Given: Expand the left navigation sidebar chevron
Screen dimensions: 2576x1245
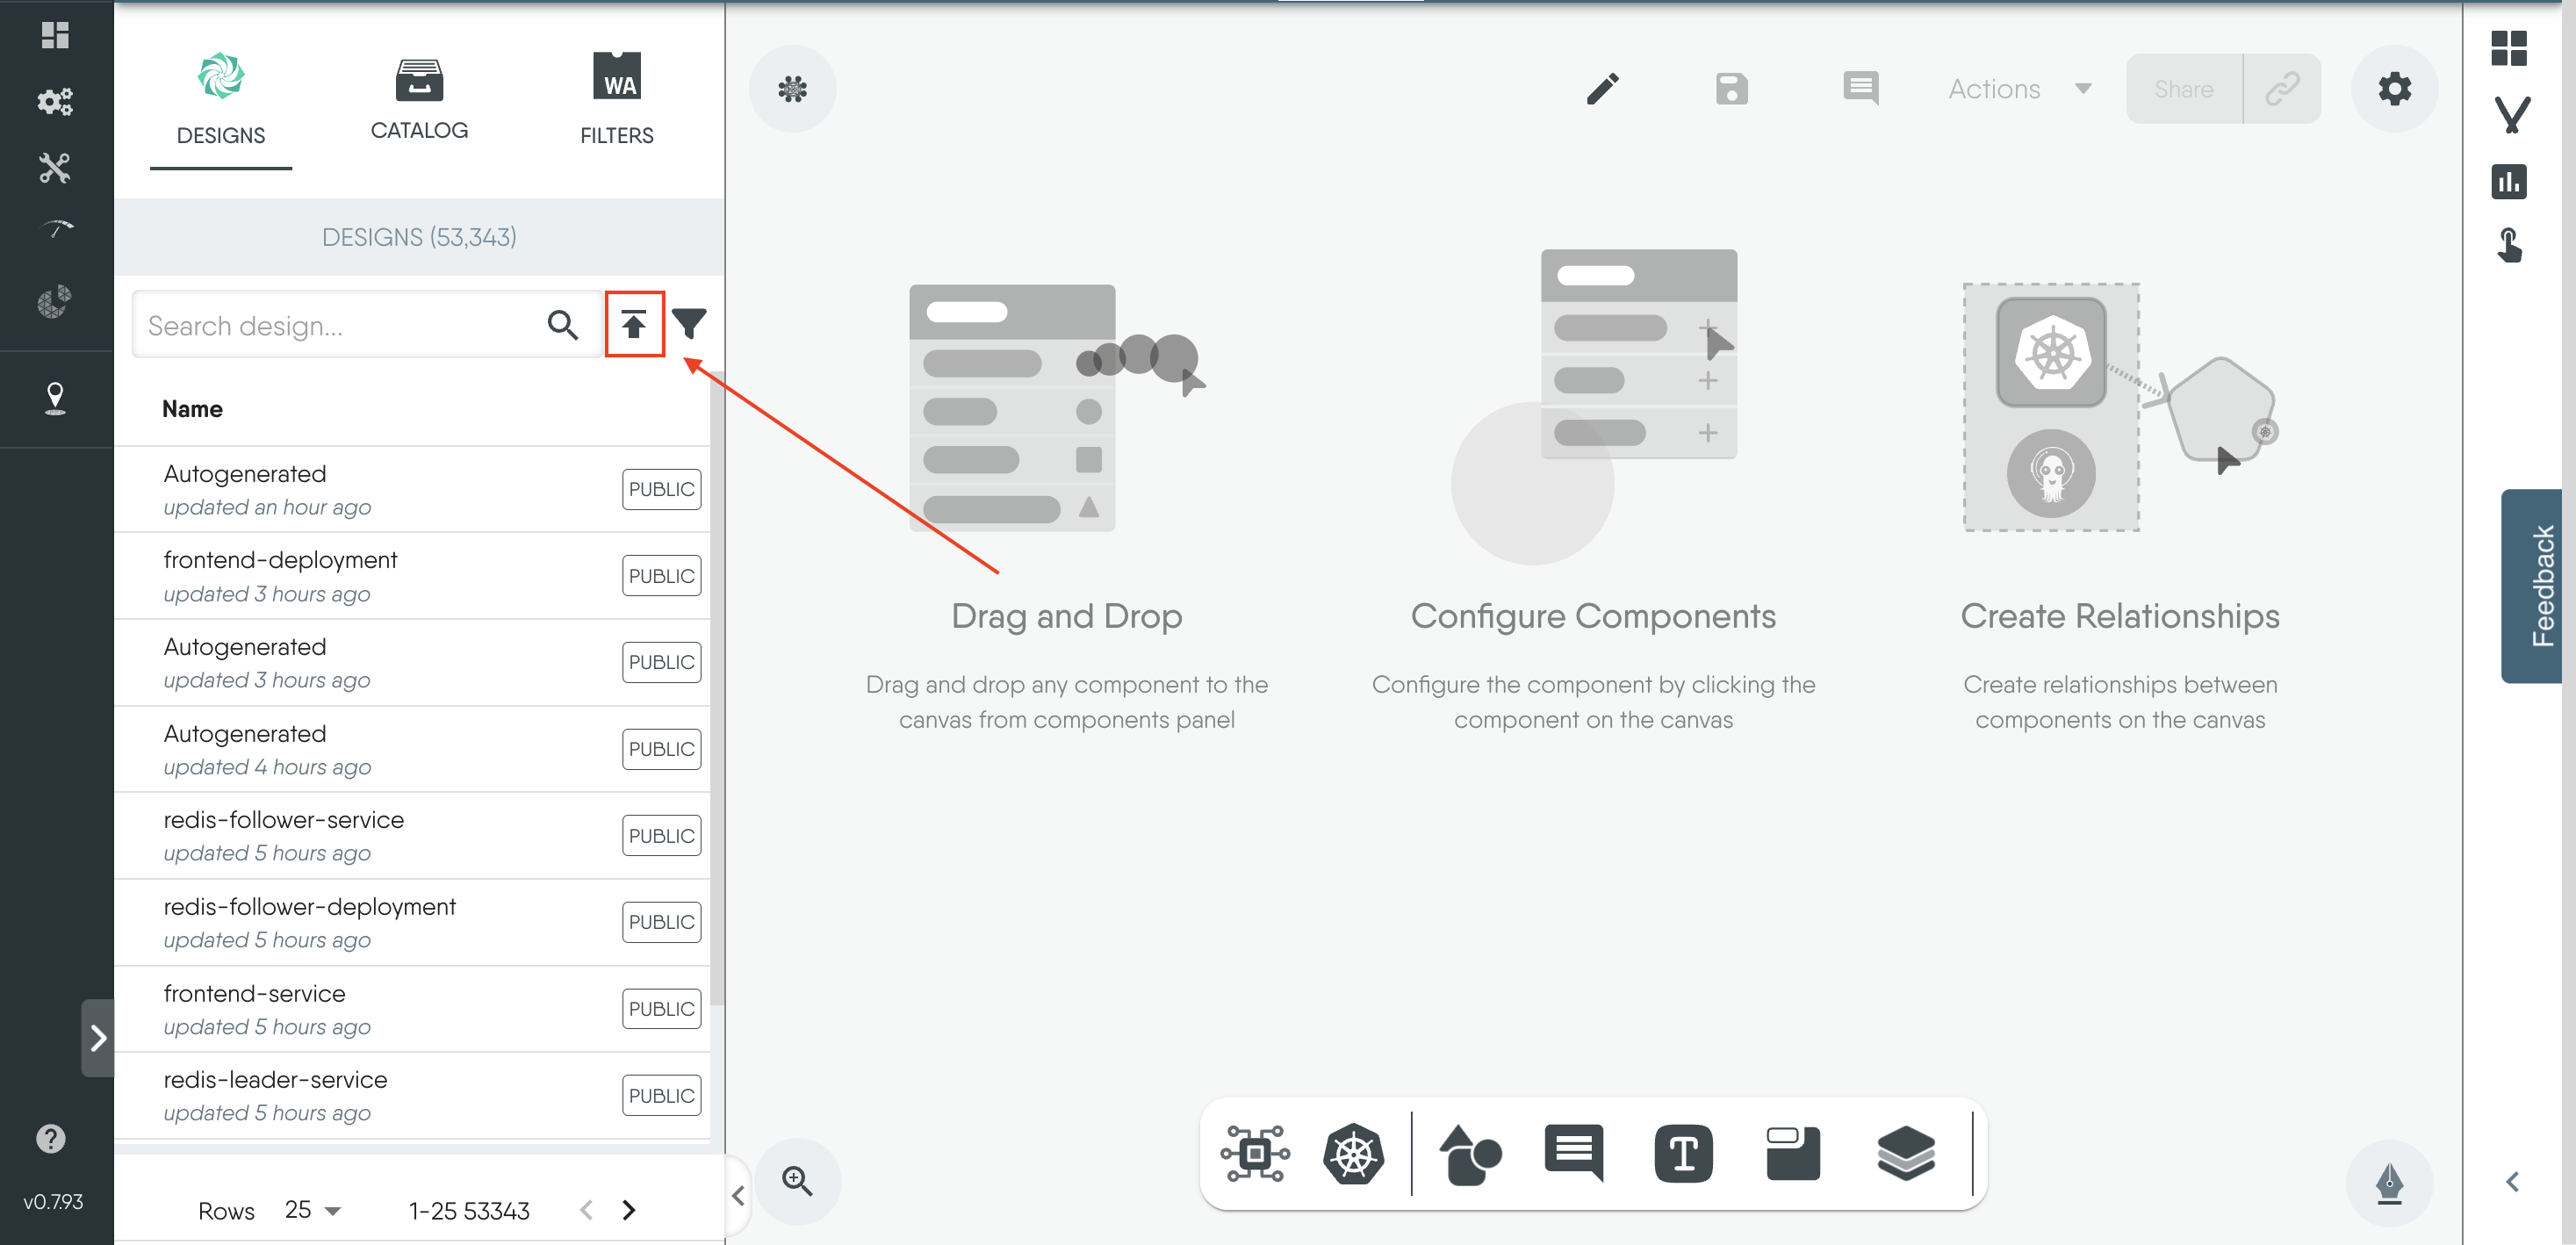Looking at the screenshot, I should pos(98,1038).
